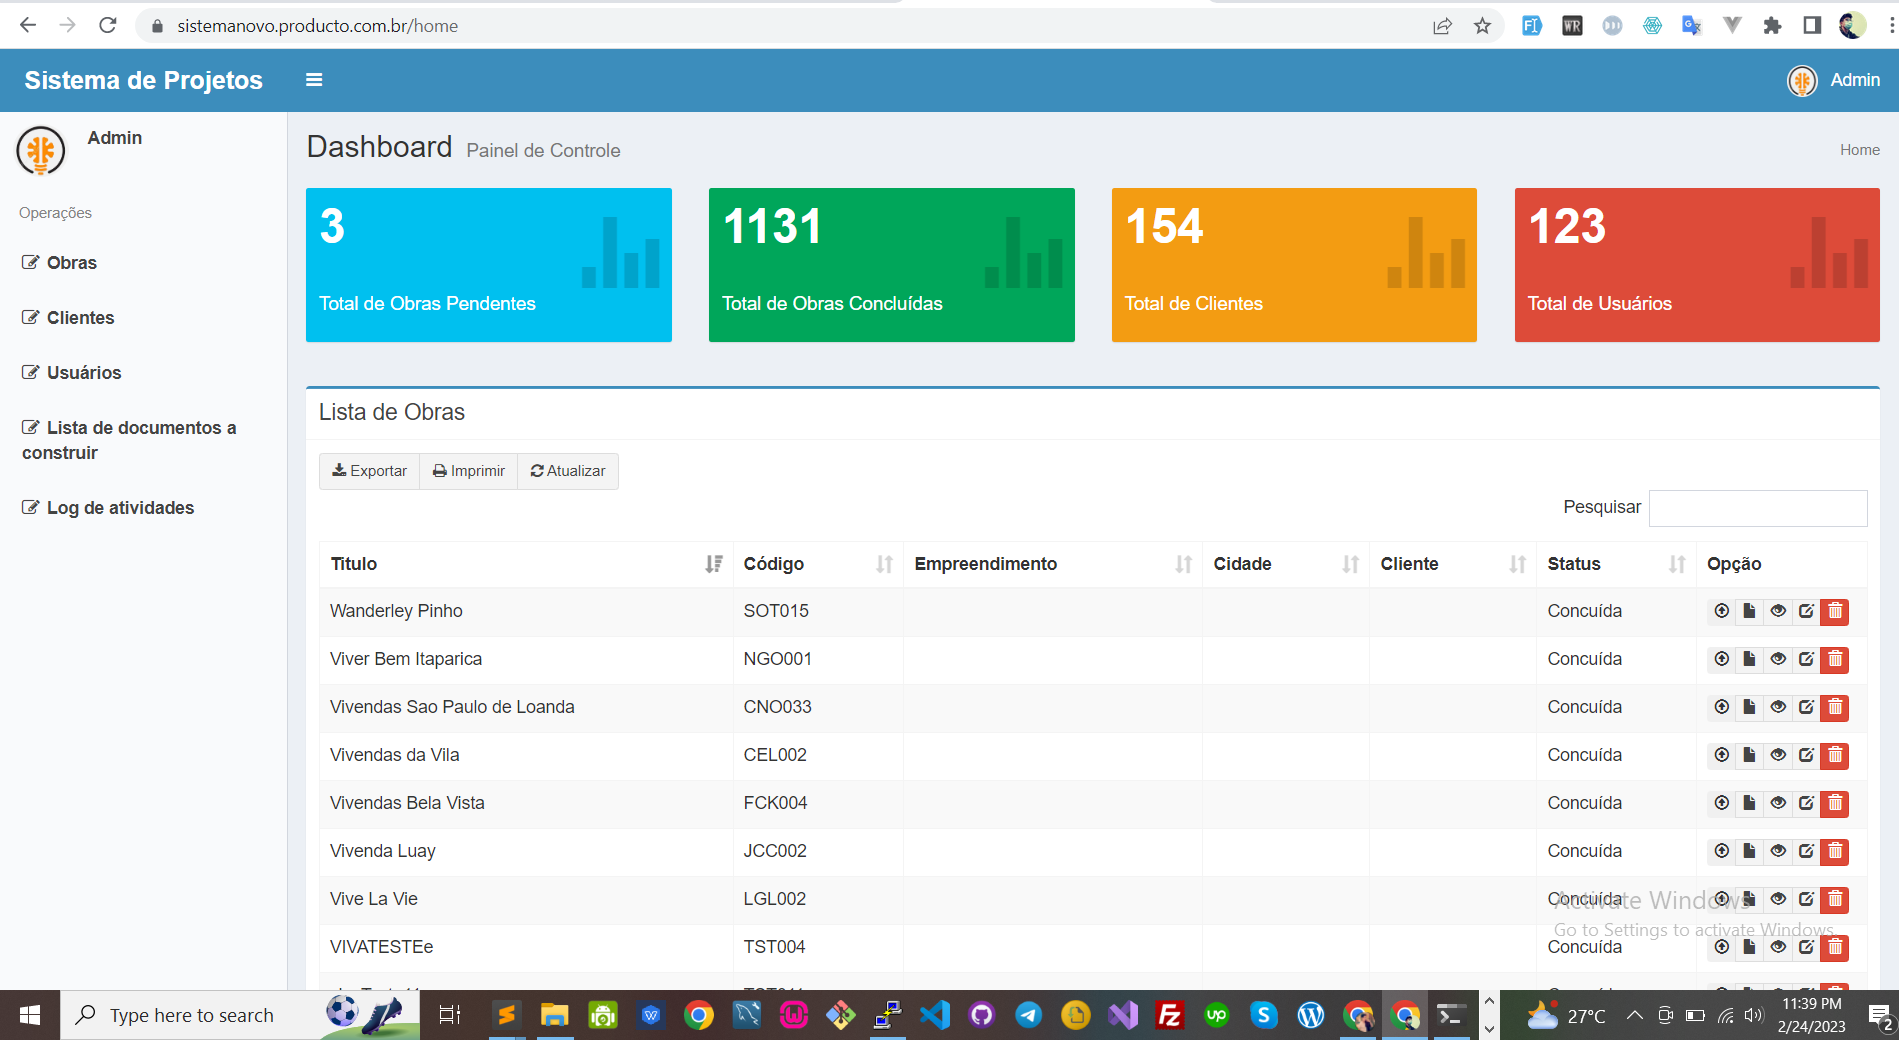
Task: Open Clientes in the sidebar menu
Action: point(80,318)
